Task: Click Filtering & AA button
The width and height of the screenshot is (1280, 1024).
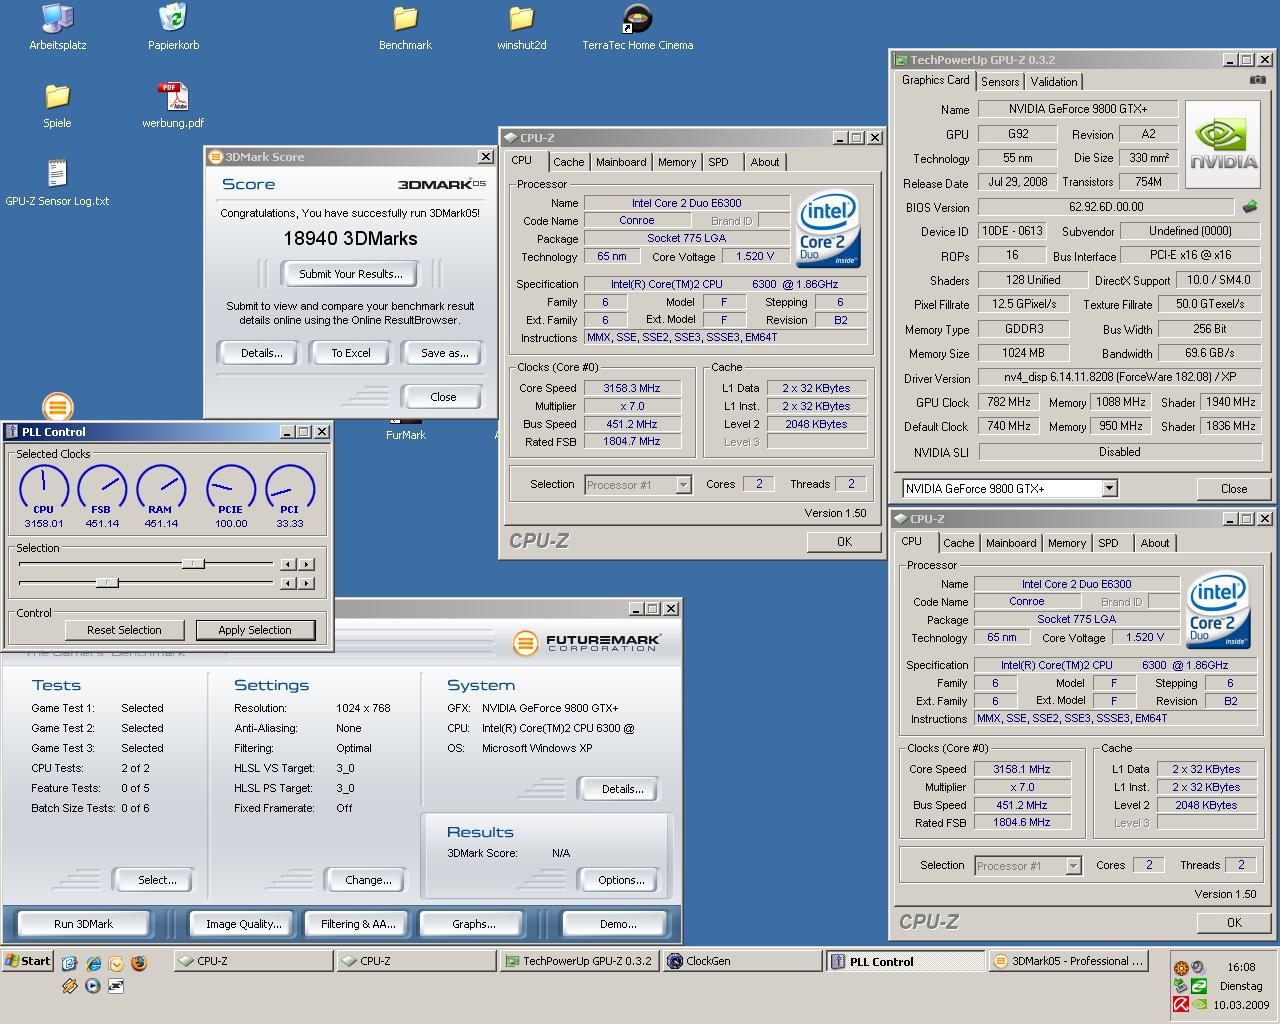Action: pos(358,924)
